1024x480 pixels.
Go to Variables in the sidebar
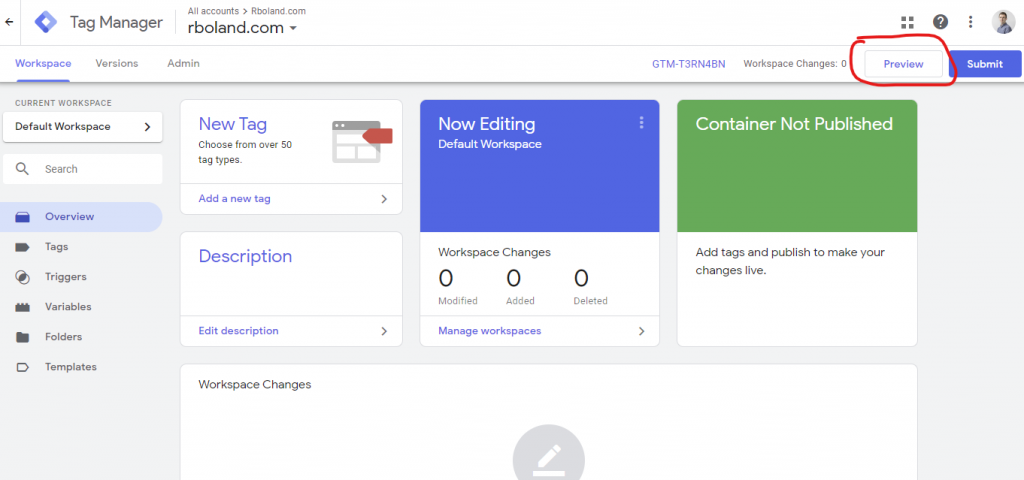click(67, 307)
